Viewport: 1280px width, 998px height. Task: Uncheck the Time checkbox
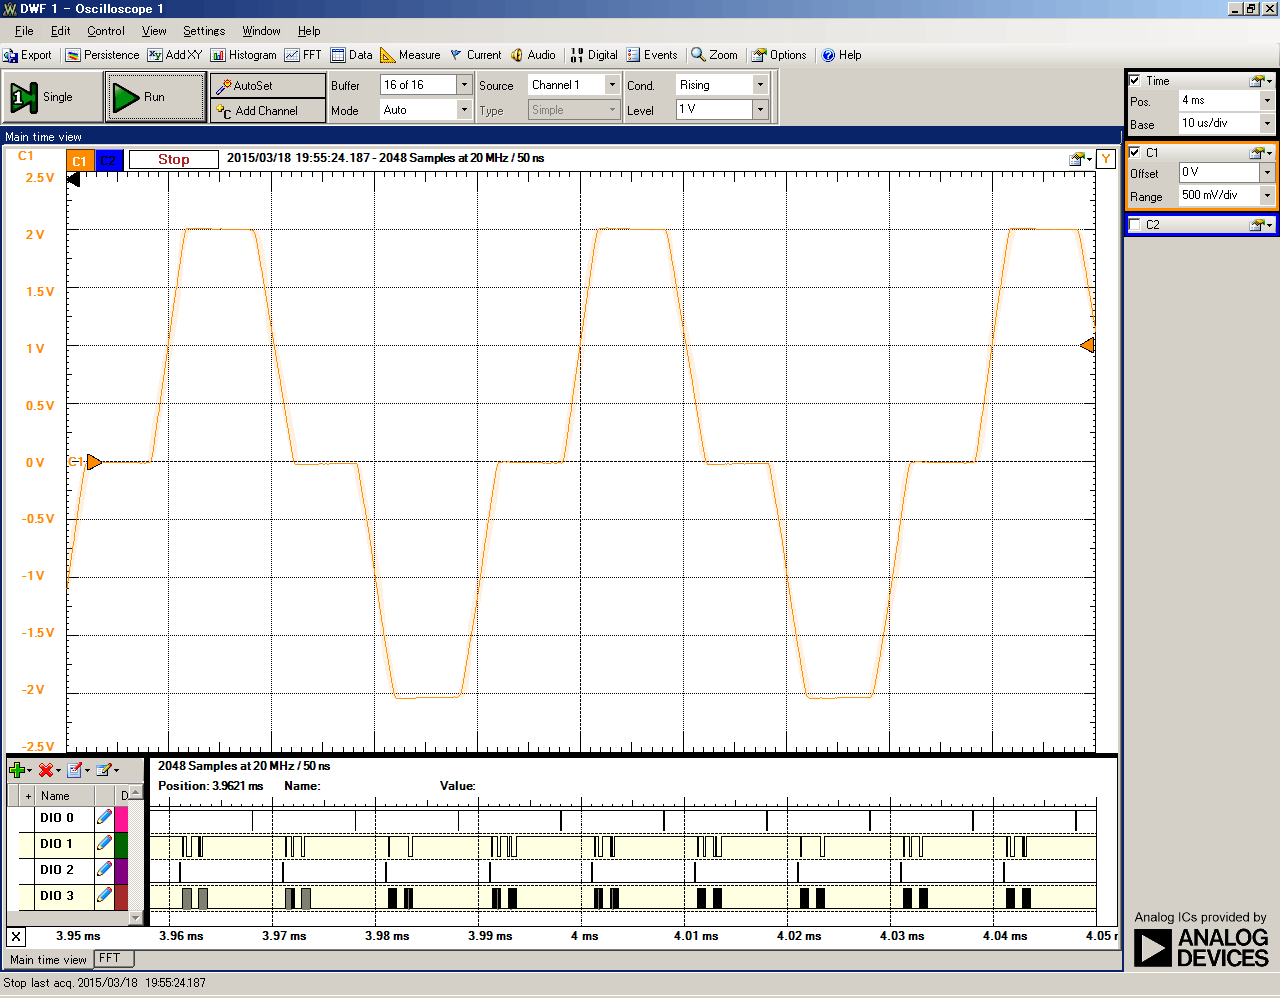(1135, 80)
